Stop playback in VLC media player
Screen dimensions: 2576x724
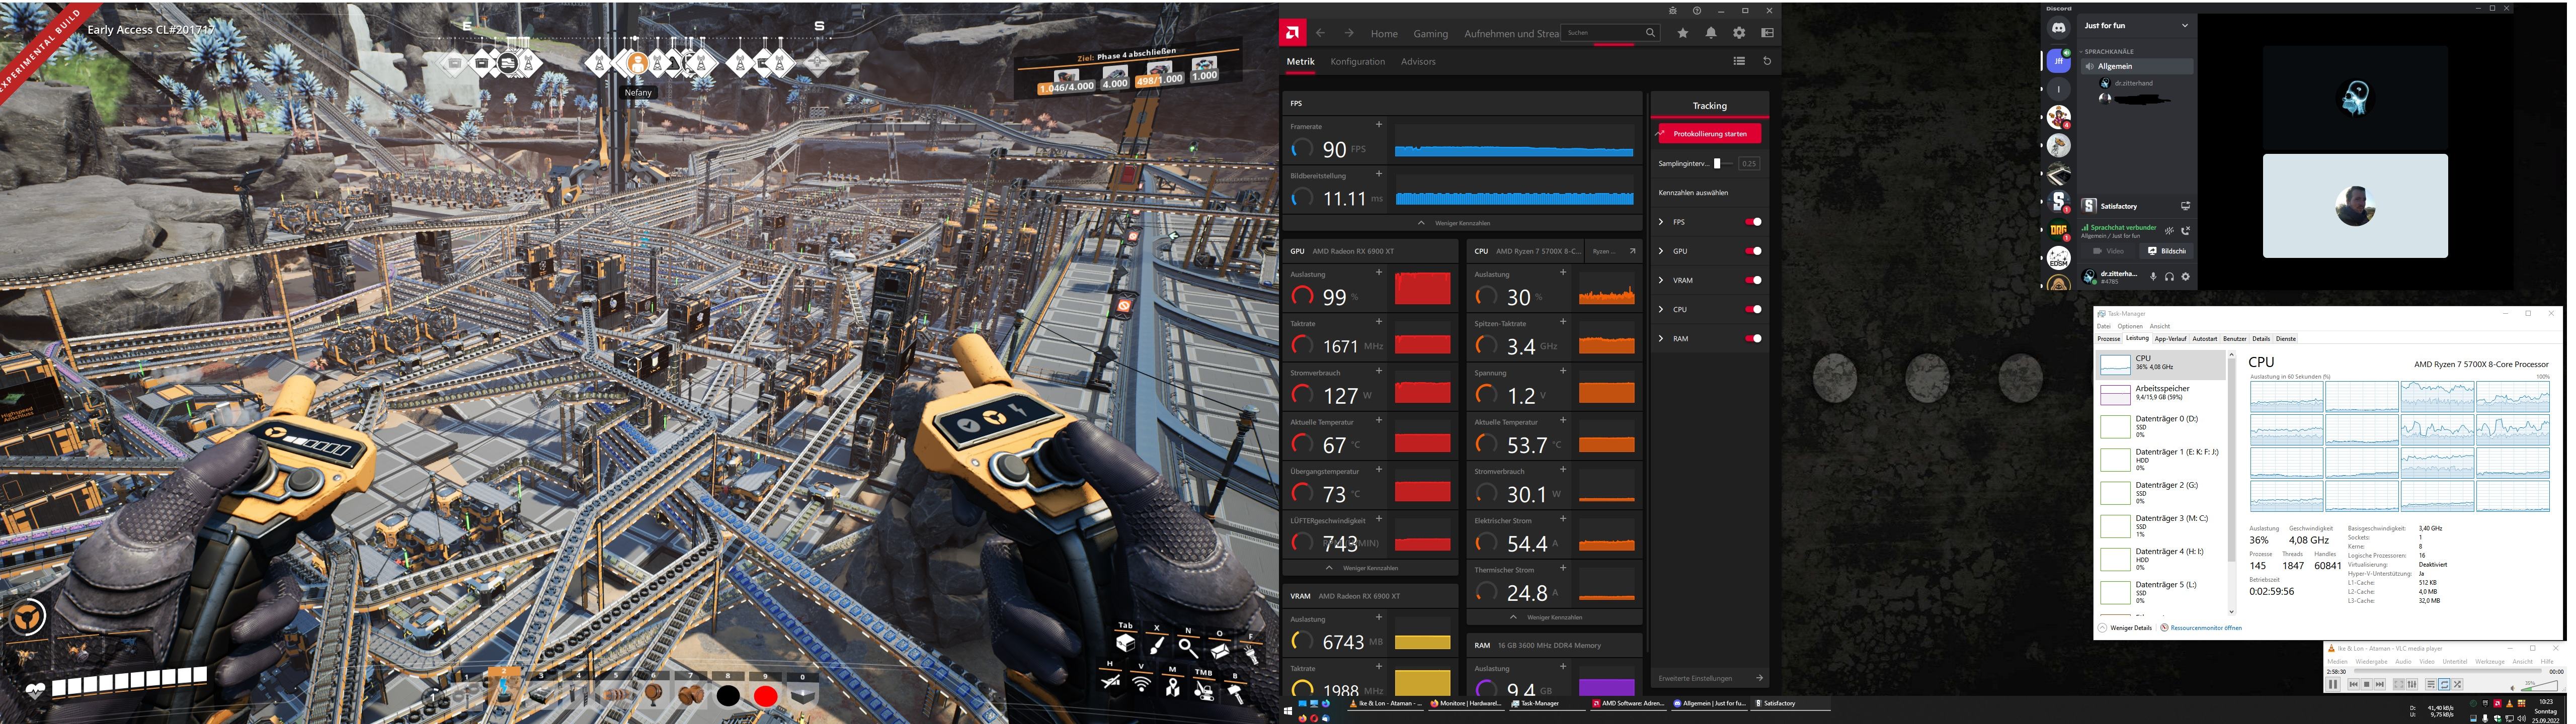2367,685
